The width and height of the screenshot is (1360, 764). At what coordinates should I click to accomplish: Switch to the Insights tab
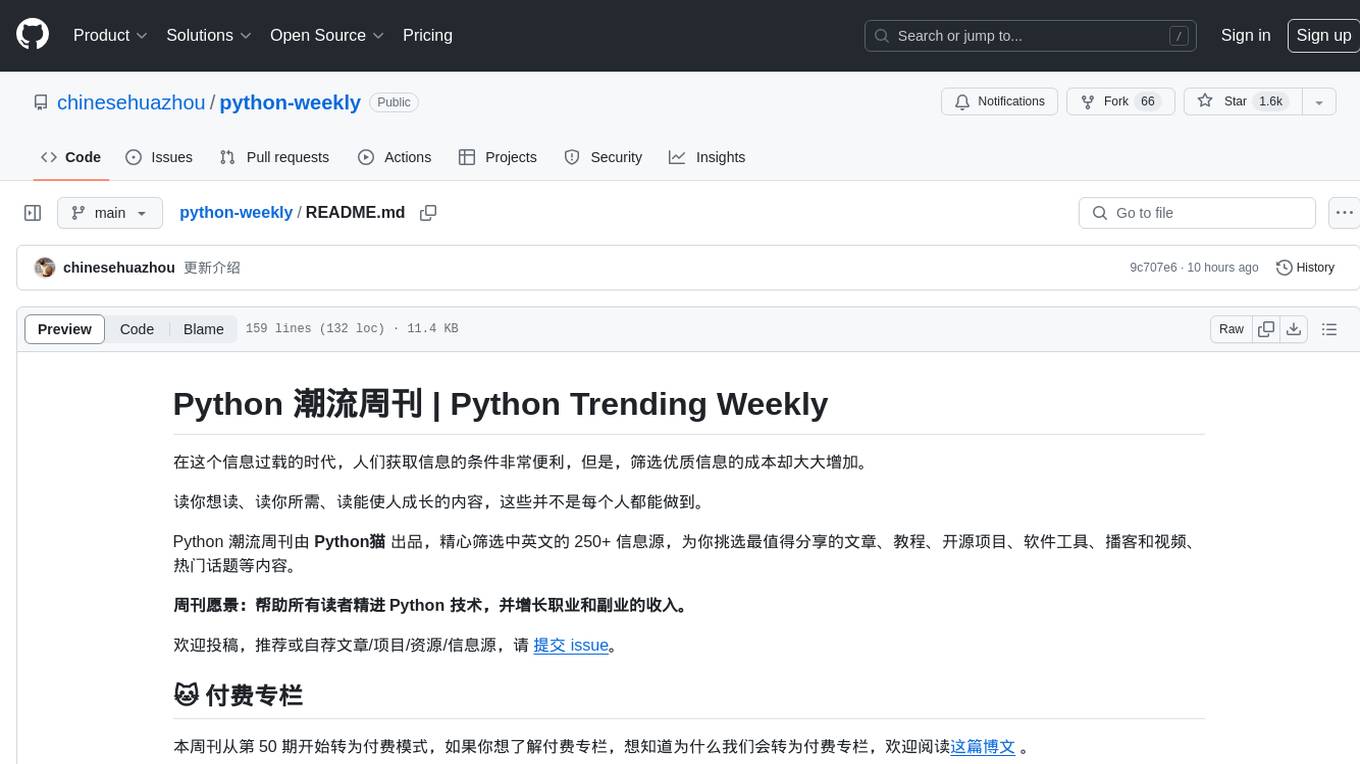(707, 157)
